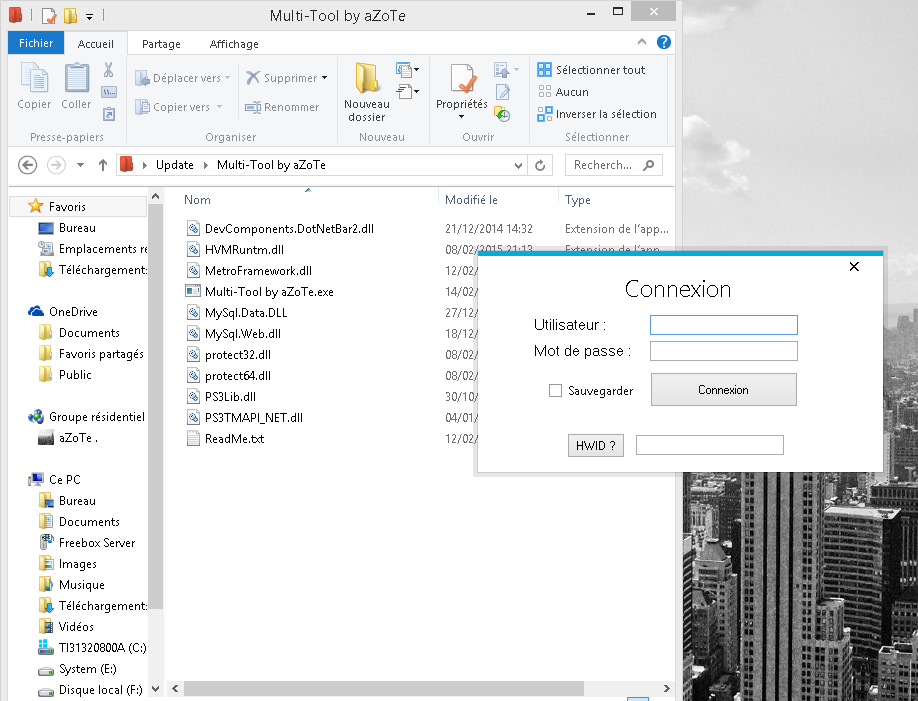Go back with the left arrow button
Screen dimensions: 918x701
tap(28, 165)
